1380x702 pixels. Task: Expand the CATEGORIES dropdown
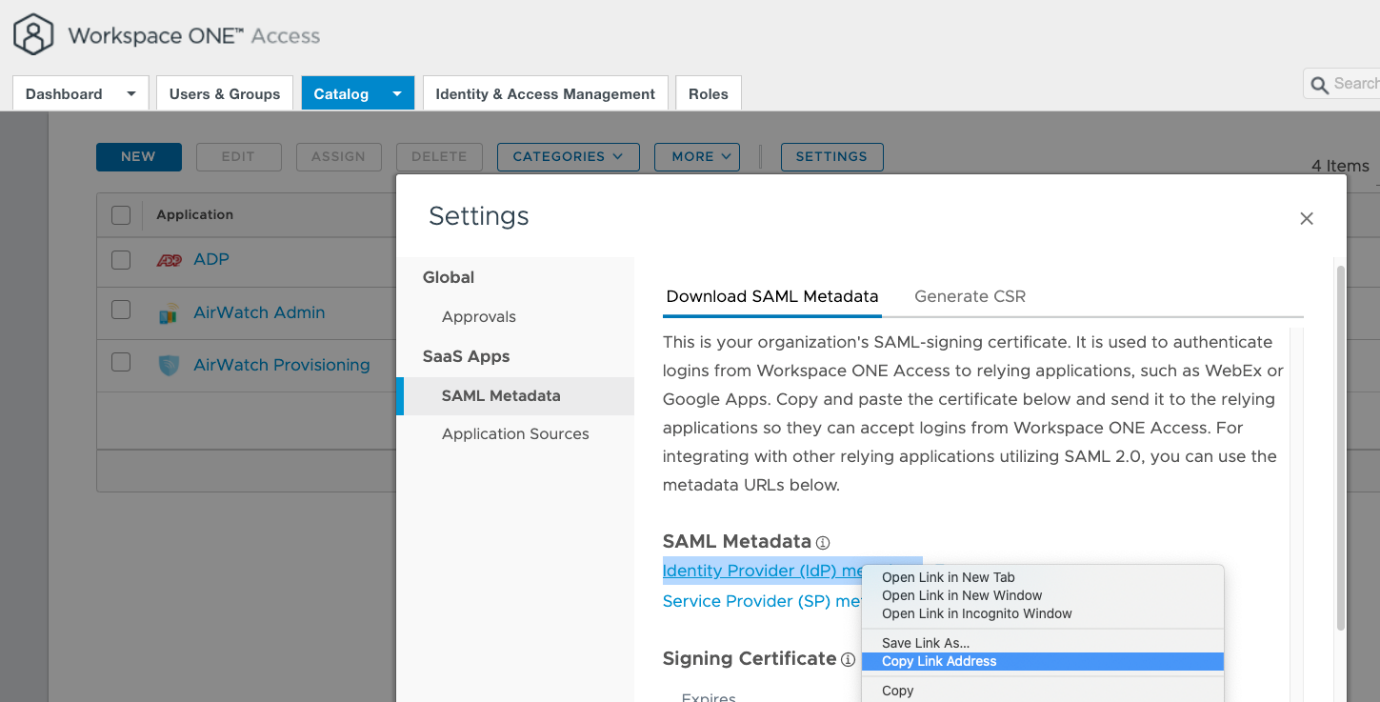[567, 157]
